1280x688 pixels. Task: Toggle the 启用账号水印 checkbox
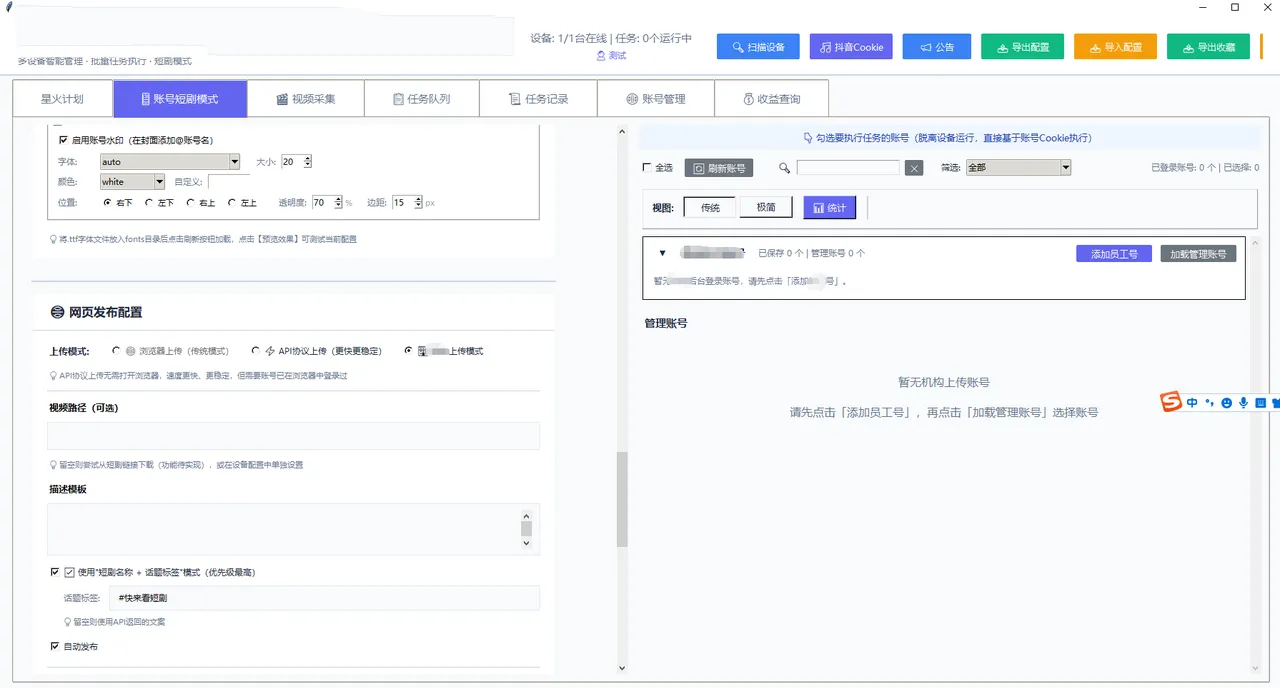coord(64,140)
